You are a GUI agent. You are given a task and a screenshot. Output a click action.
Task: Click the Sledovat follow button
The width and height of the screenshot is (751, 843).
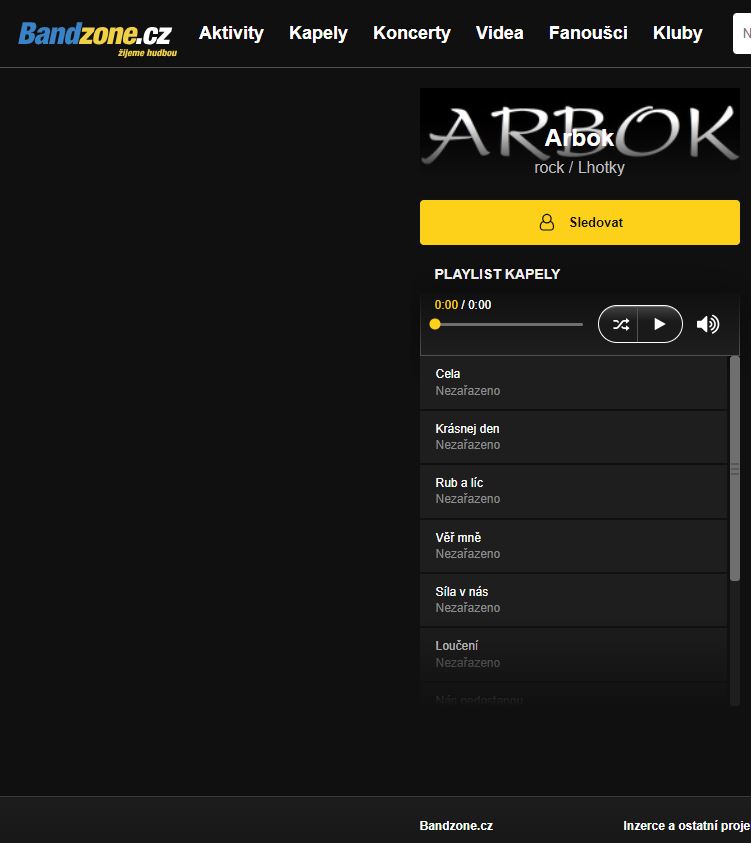580,223
